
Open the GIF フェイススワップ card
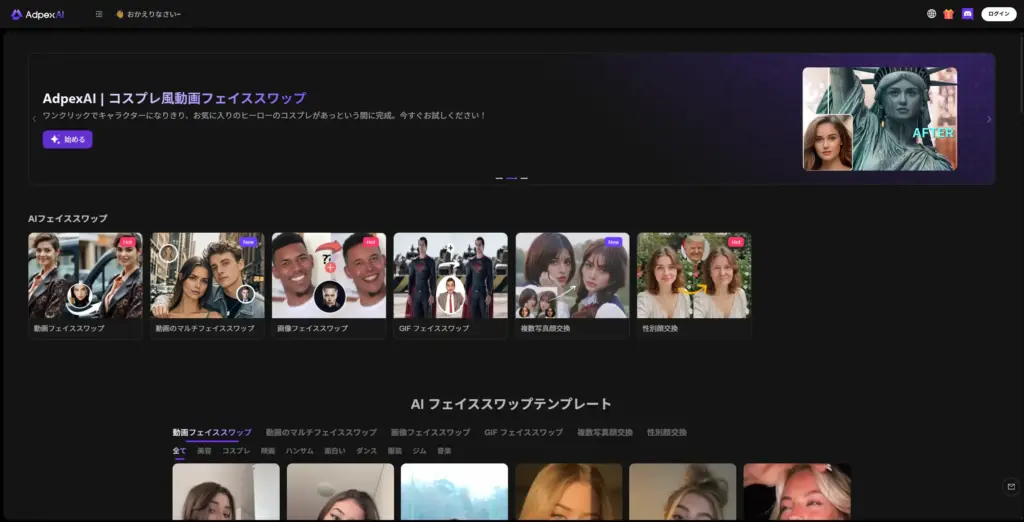pos(451,285)
